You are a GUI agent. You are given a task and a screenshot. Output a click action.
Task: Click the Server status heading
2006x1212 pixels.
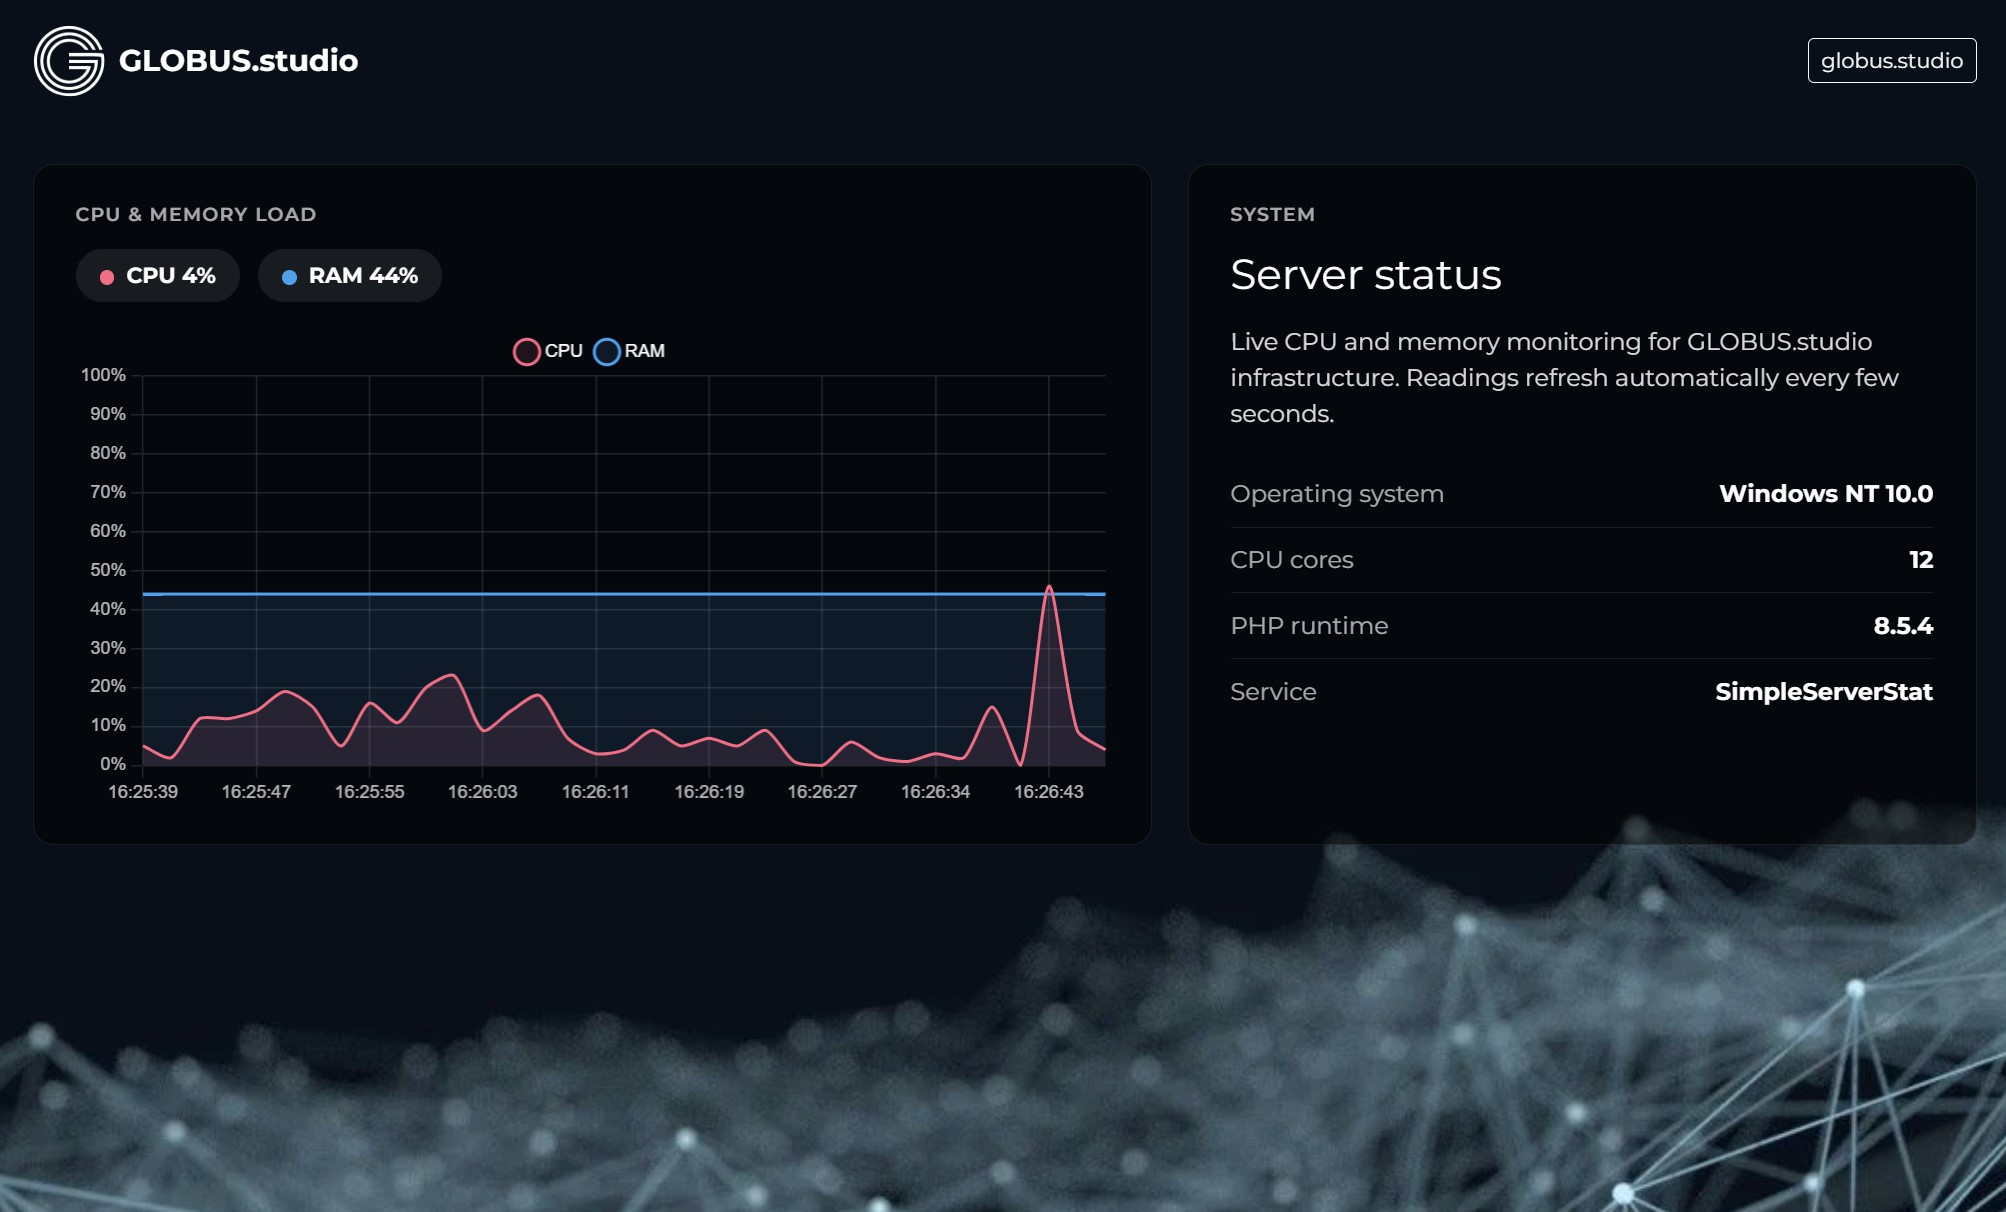click(x=1365, y=275)
